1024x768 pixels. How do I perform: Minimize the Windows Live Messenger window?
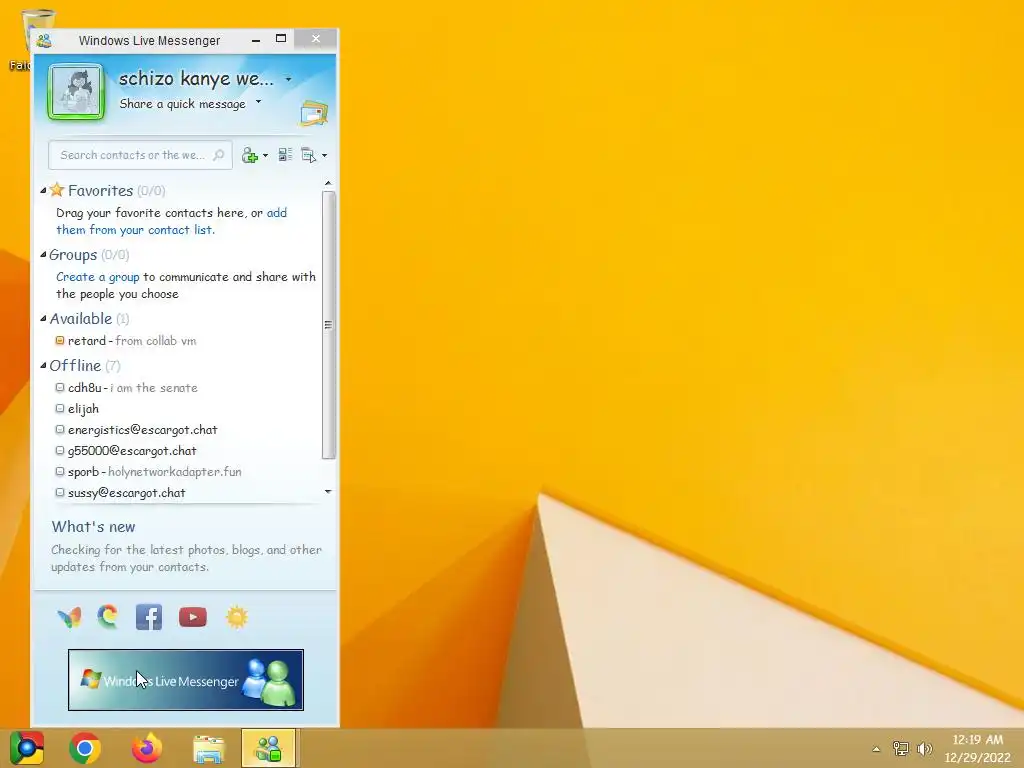[256, 40]
